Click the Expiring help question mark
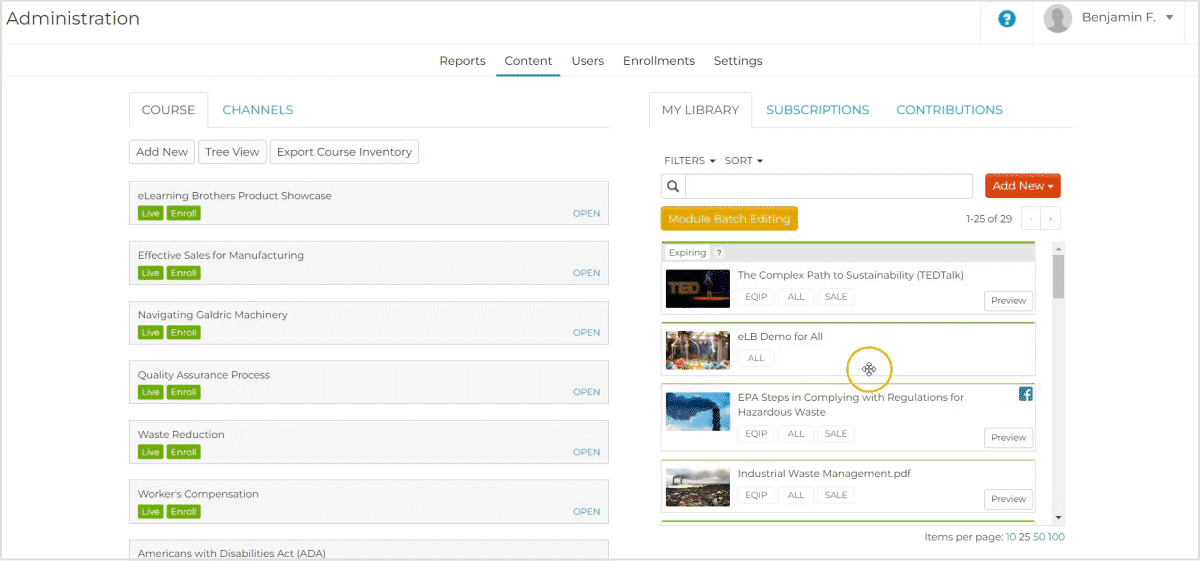Screen dimensions: 1200x561 click(719, 253)
